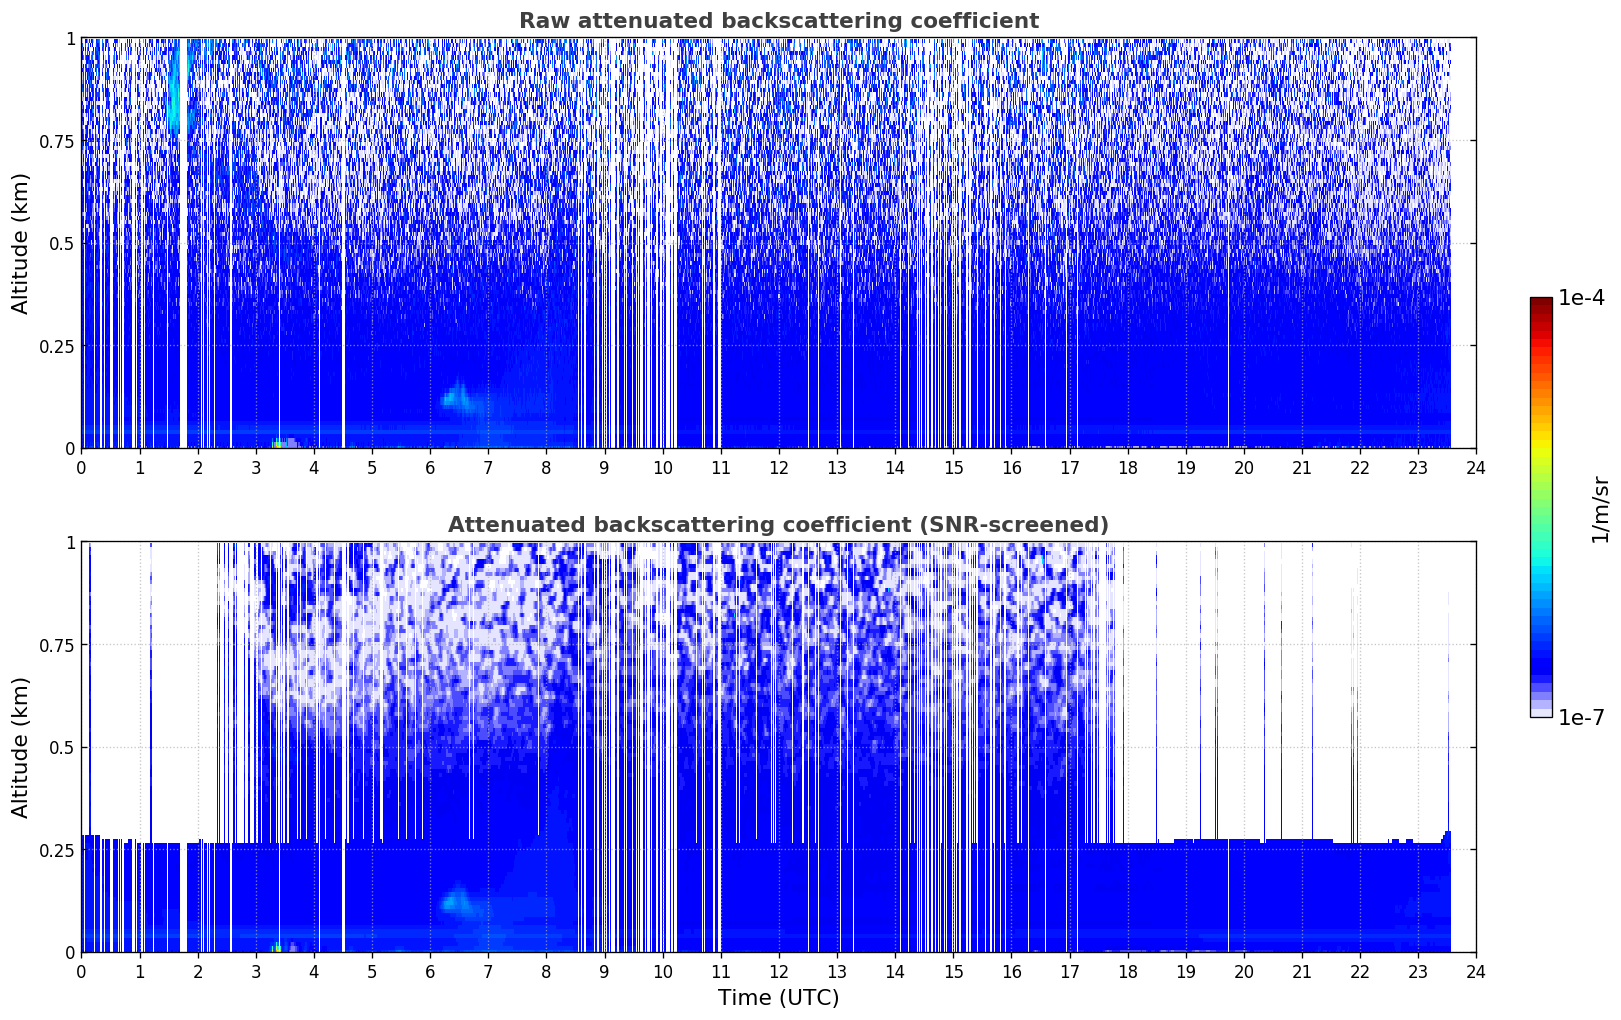The width and height of the screenshot is (1621, 1020).
Task: Click the bottom plot's "0.25" altitude tick
Action: point(58,850)
